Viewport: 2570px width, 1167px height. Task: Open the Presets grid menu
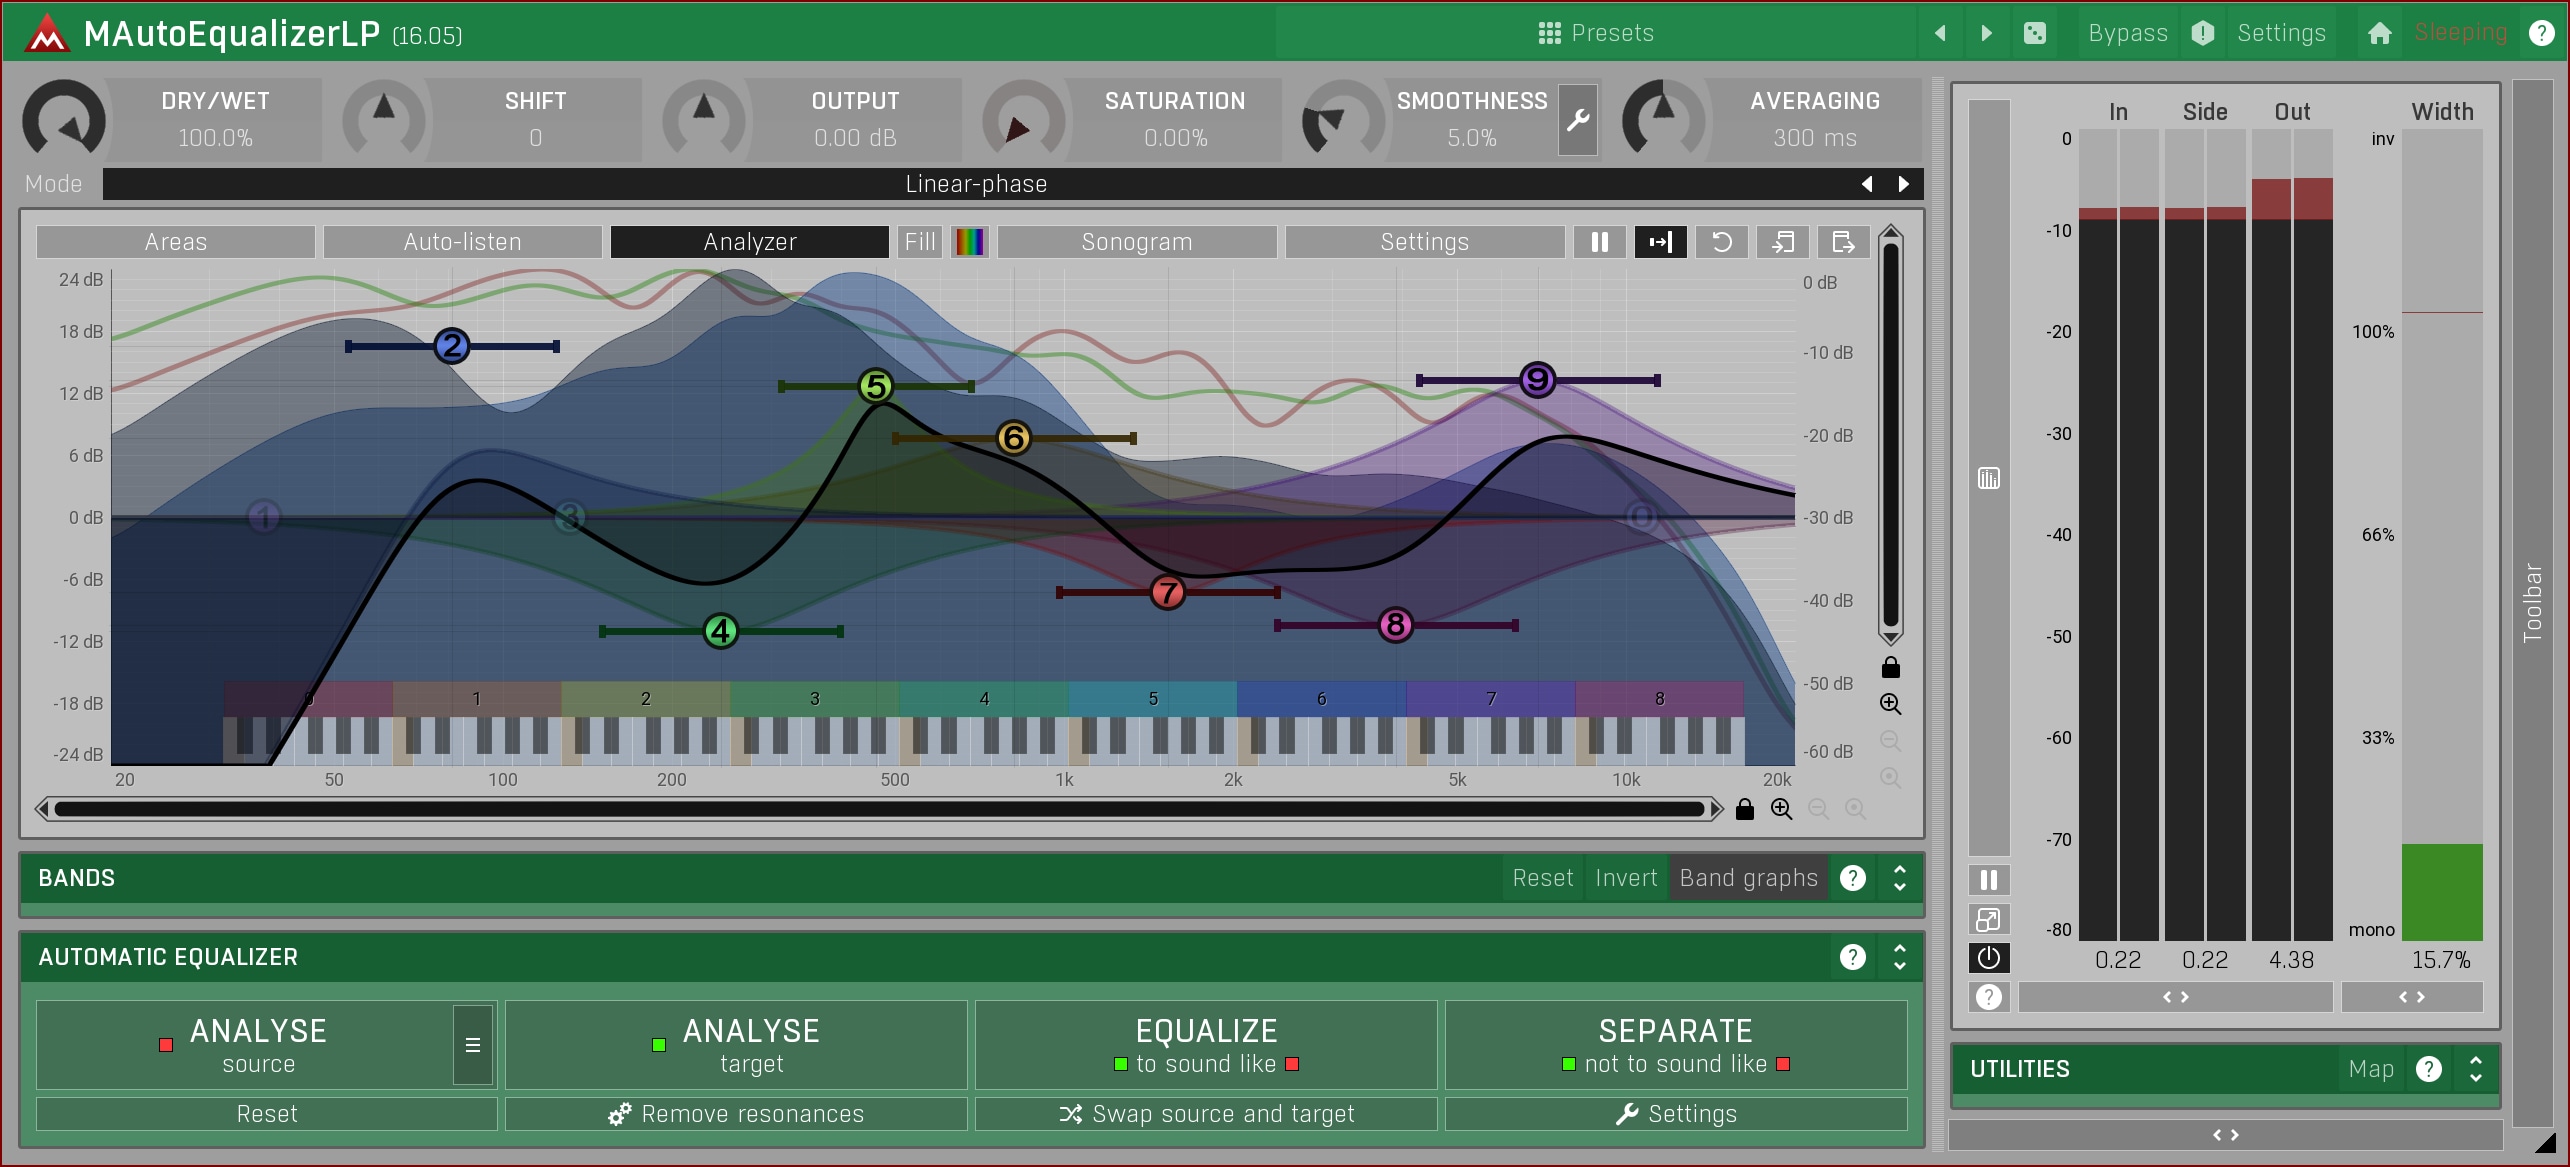1595,33
